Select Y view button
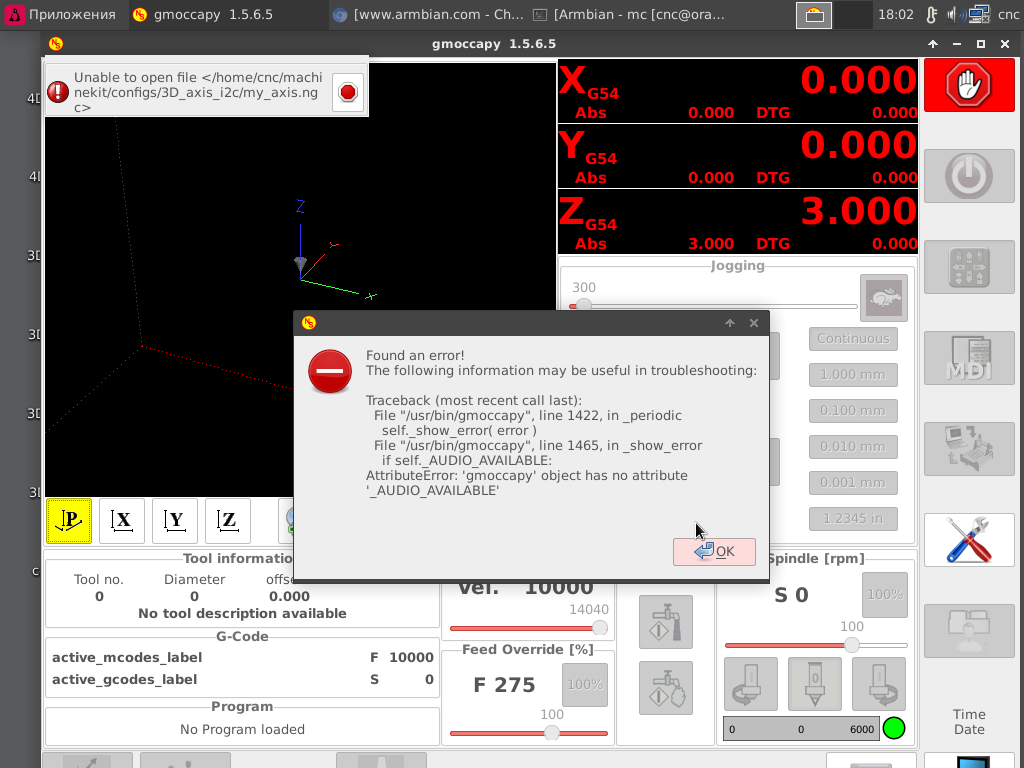This screenshot has height=768, width=1024. coord(175,520)
